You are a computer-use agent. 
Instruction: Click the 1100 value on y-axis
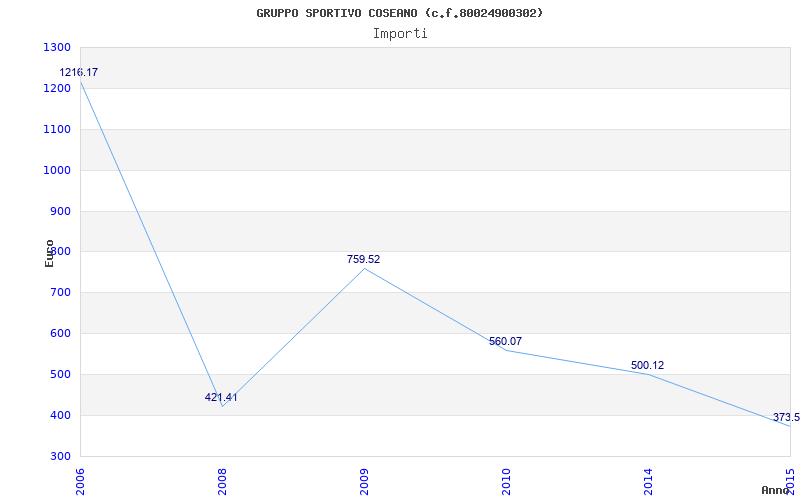(x=58, y=130)
